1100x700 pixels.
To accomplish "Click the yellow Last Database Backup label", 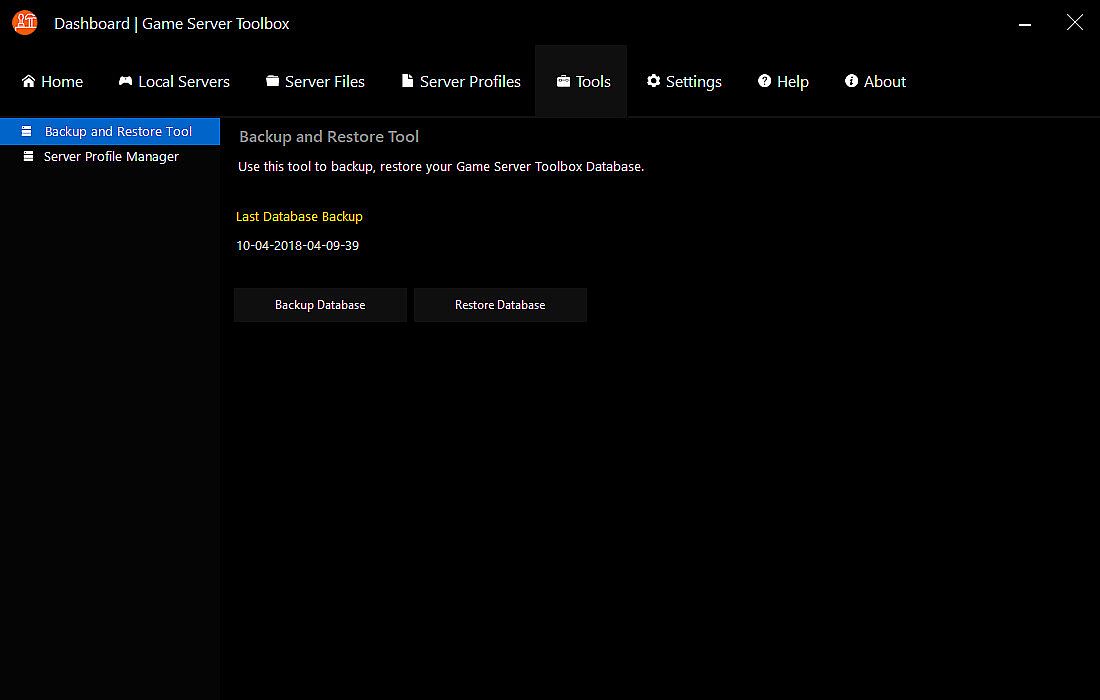I will (x=299, y=217).
